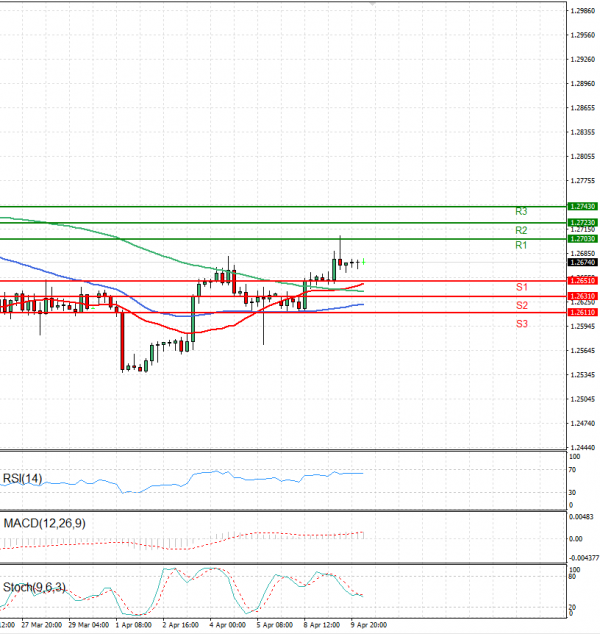The width and height of the screenshot is (600, 634).
Task: Click the -0.004377 MACD scale value
Action: (x=584, y=558)
